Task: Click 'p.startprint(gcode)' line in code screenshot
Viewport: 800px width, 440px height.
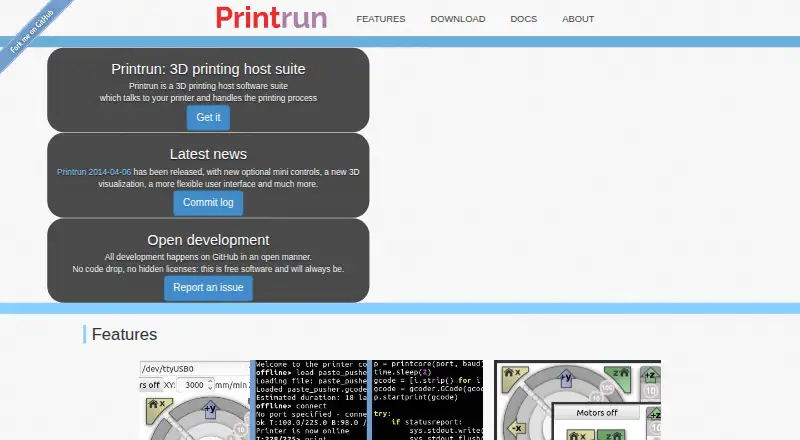Action: click(415, 397)
